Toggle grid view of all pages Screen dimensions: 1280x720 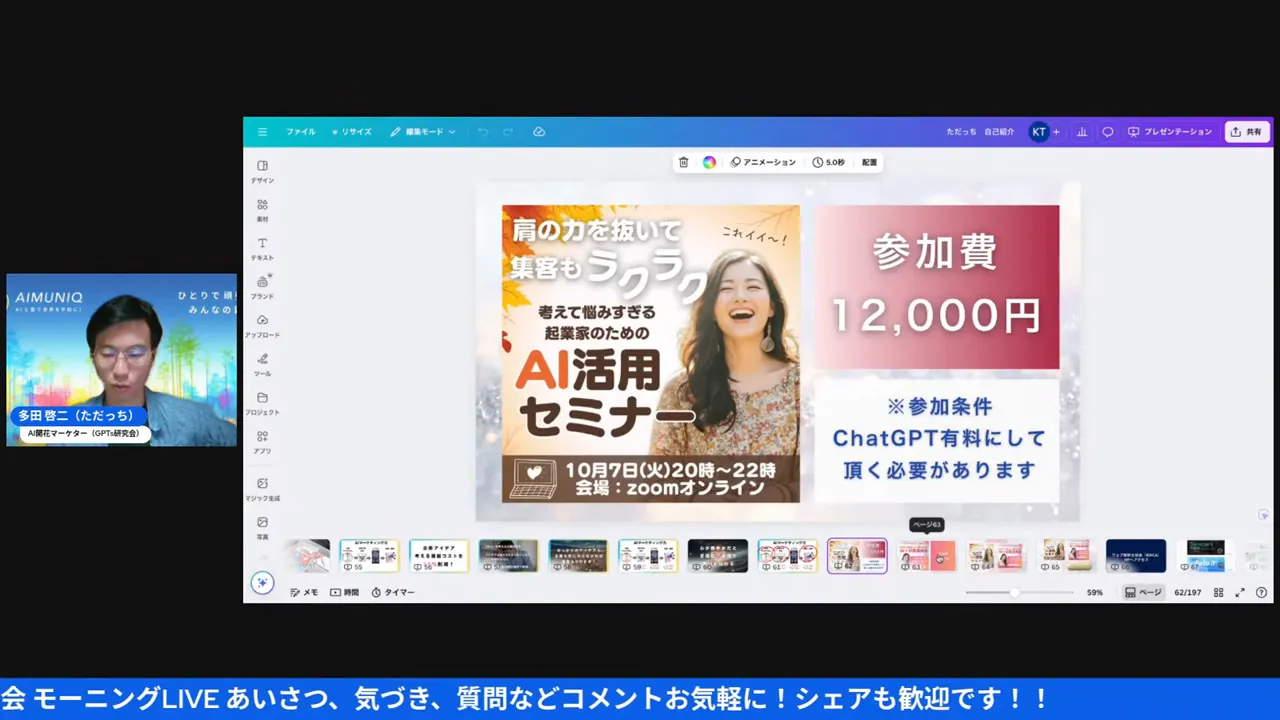tap(1218, 592)
